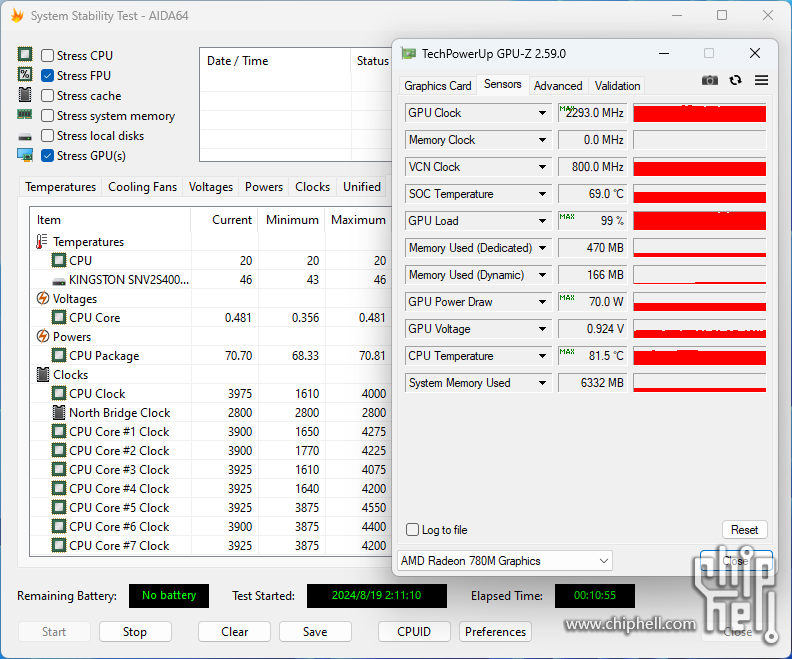Click the GPU-Z app icon in its title bar
792x659 pixels.
tap(408, 54)
